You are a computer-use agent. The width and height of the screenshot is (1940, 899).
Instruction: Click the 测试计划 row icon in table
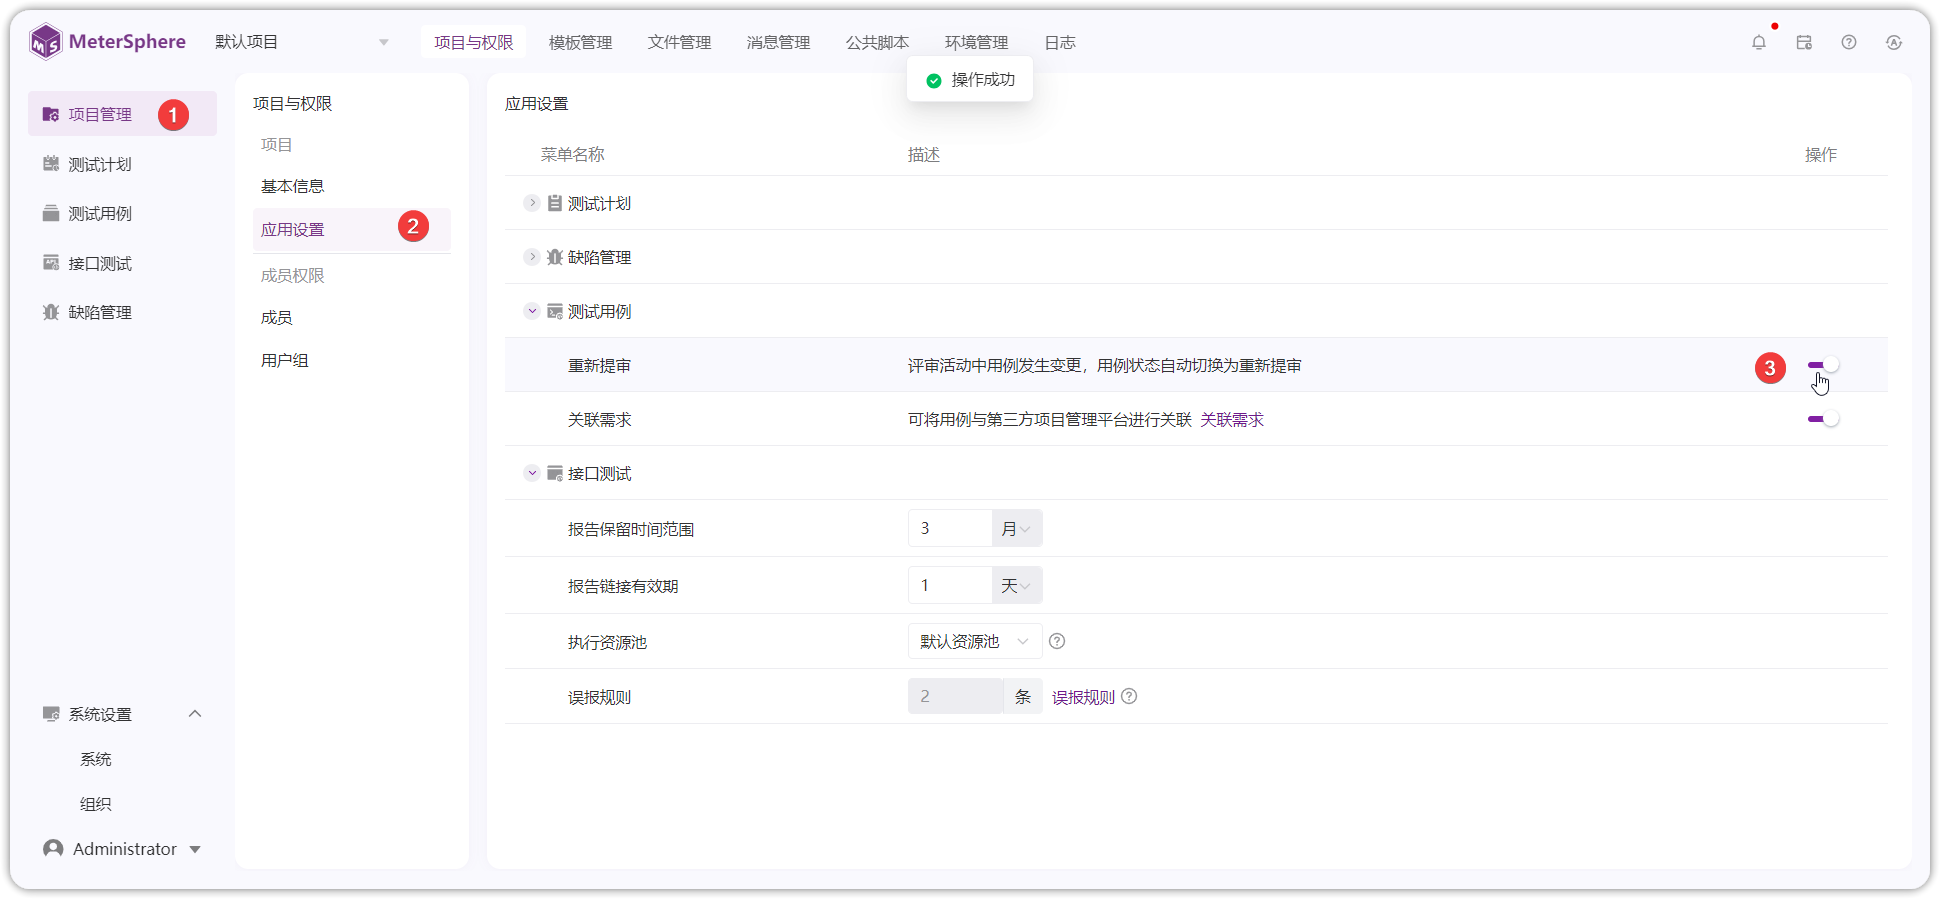tap(555, 203)
